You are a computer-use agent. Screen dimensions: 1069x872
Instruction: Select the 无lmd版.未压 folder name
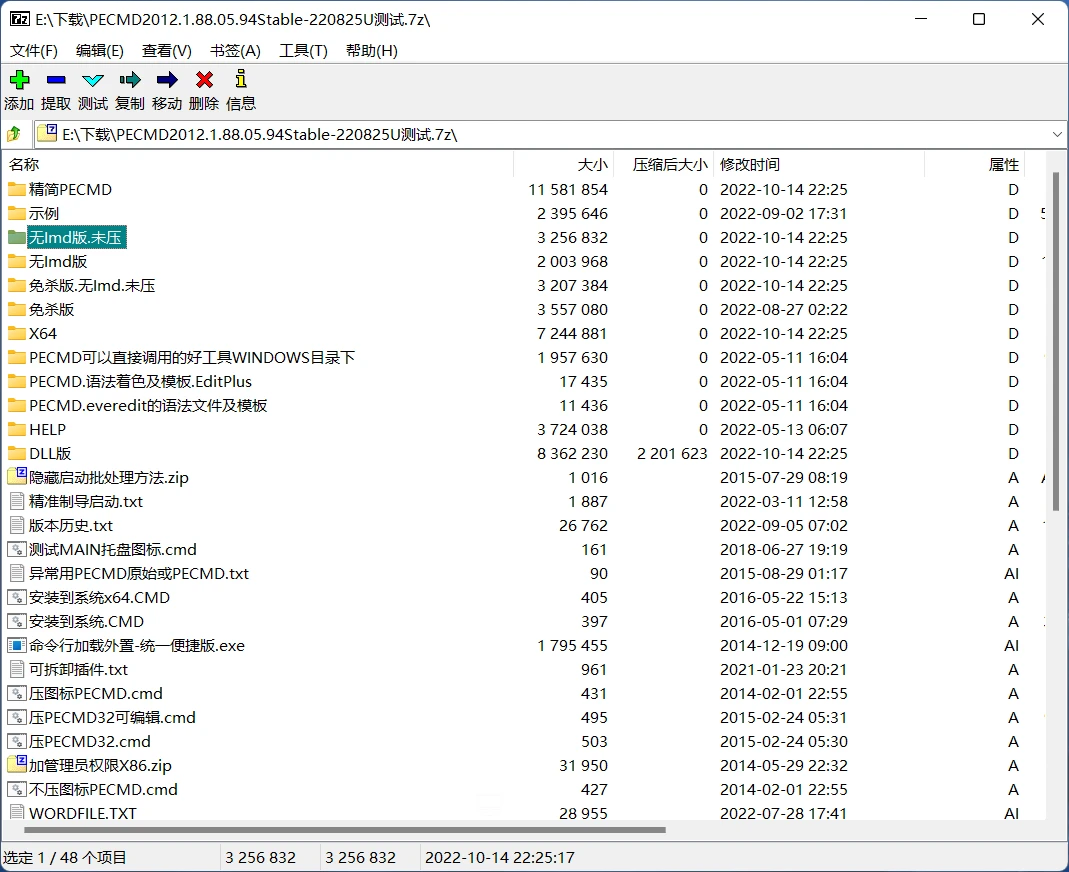[75, 237]
